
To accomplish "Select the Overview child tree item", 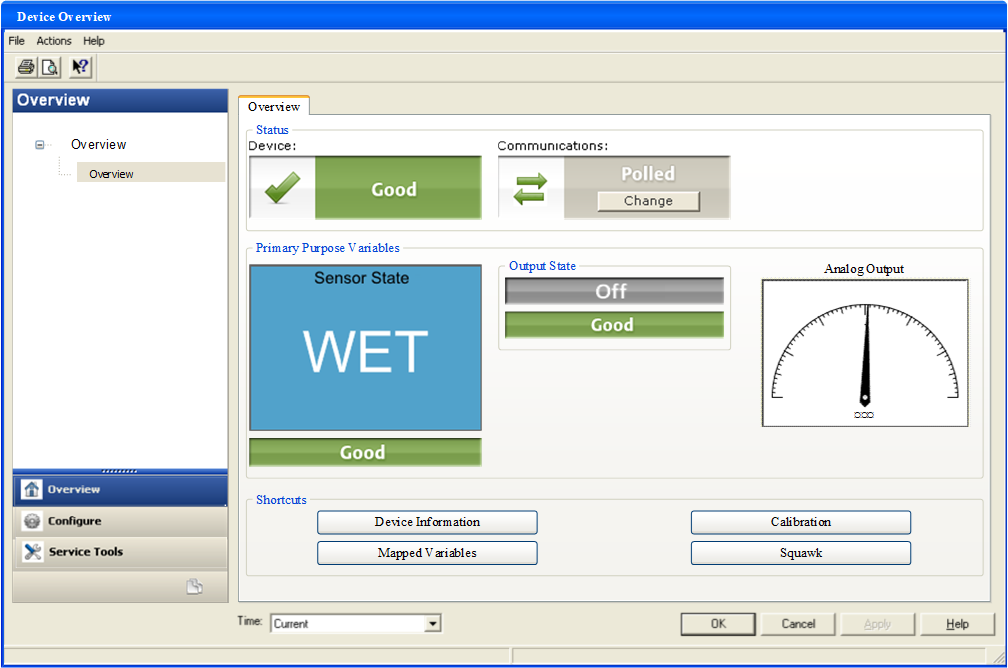I will 111,174.
